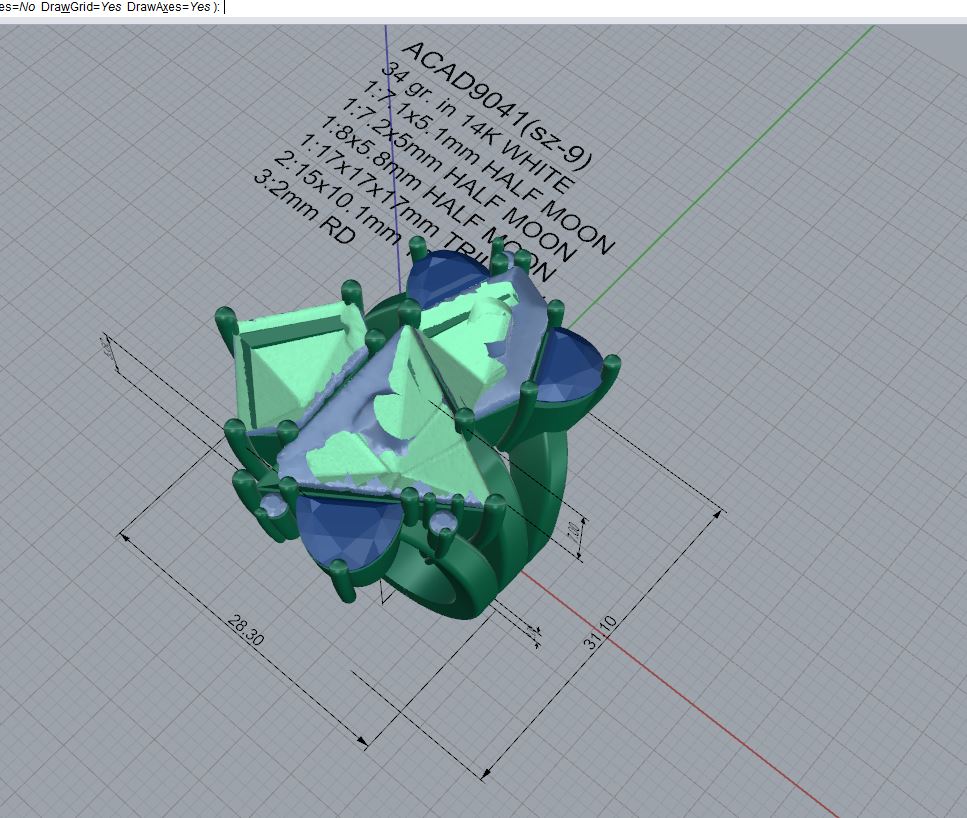
Task: Toggle the partially visible =No option
Action: pyautogui.click(x=17, y=7)
